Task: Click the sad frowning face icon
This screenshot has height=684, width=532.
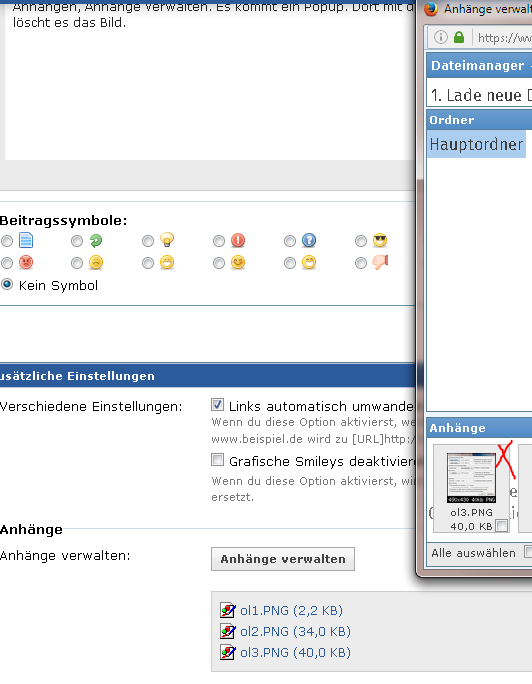Action: pos(96,262)
